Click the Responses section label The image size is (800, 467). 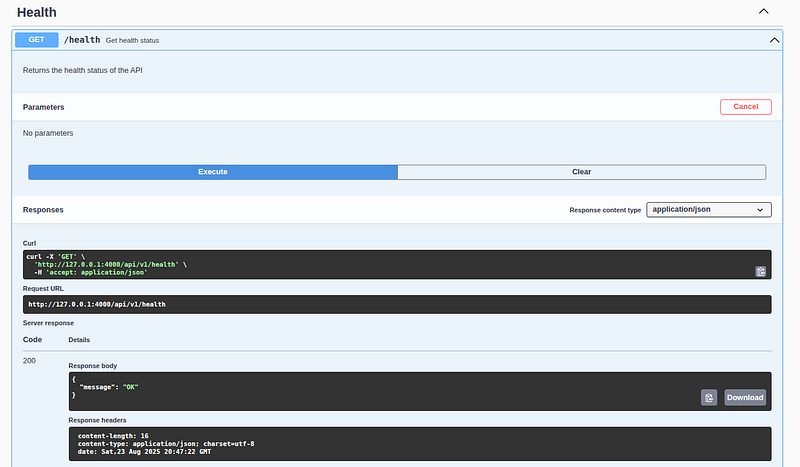(x=43, y=210)
